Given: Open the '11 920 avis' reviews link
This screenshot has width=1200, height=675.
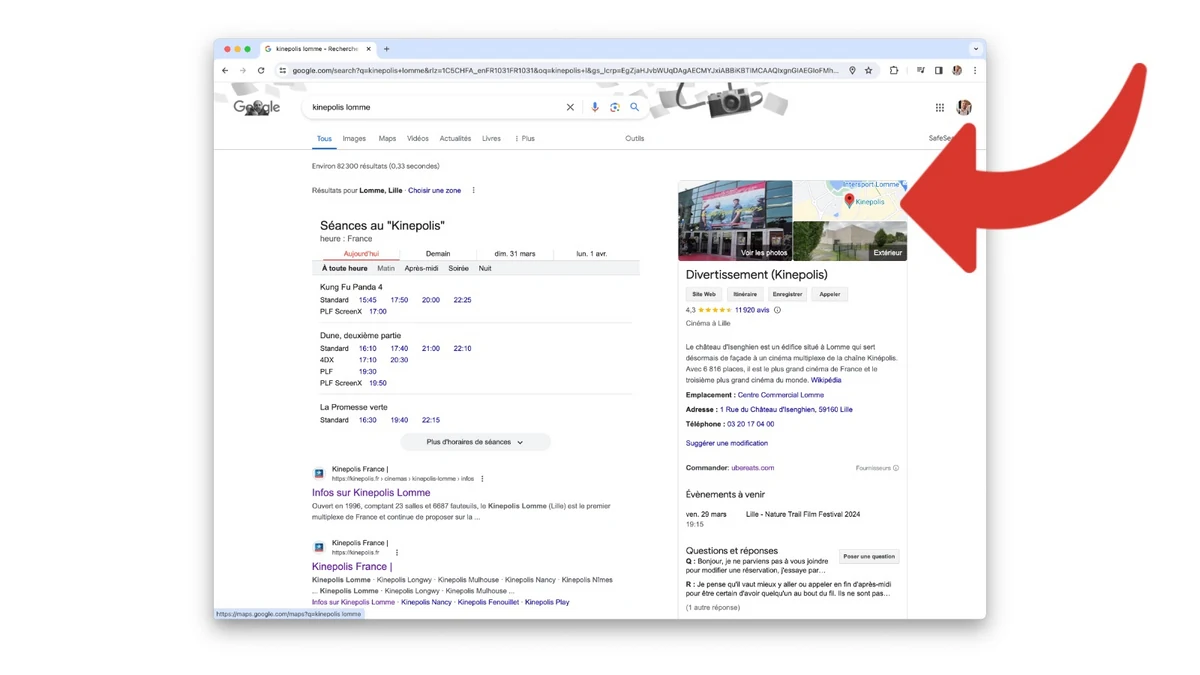Looking at the screenshot, I should [752, 310].
